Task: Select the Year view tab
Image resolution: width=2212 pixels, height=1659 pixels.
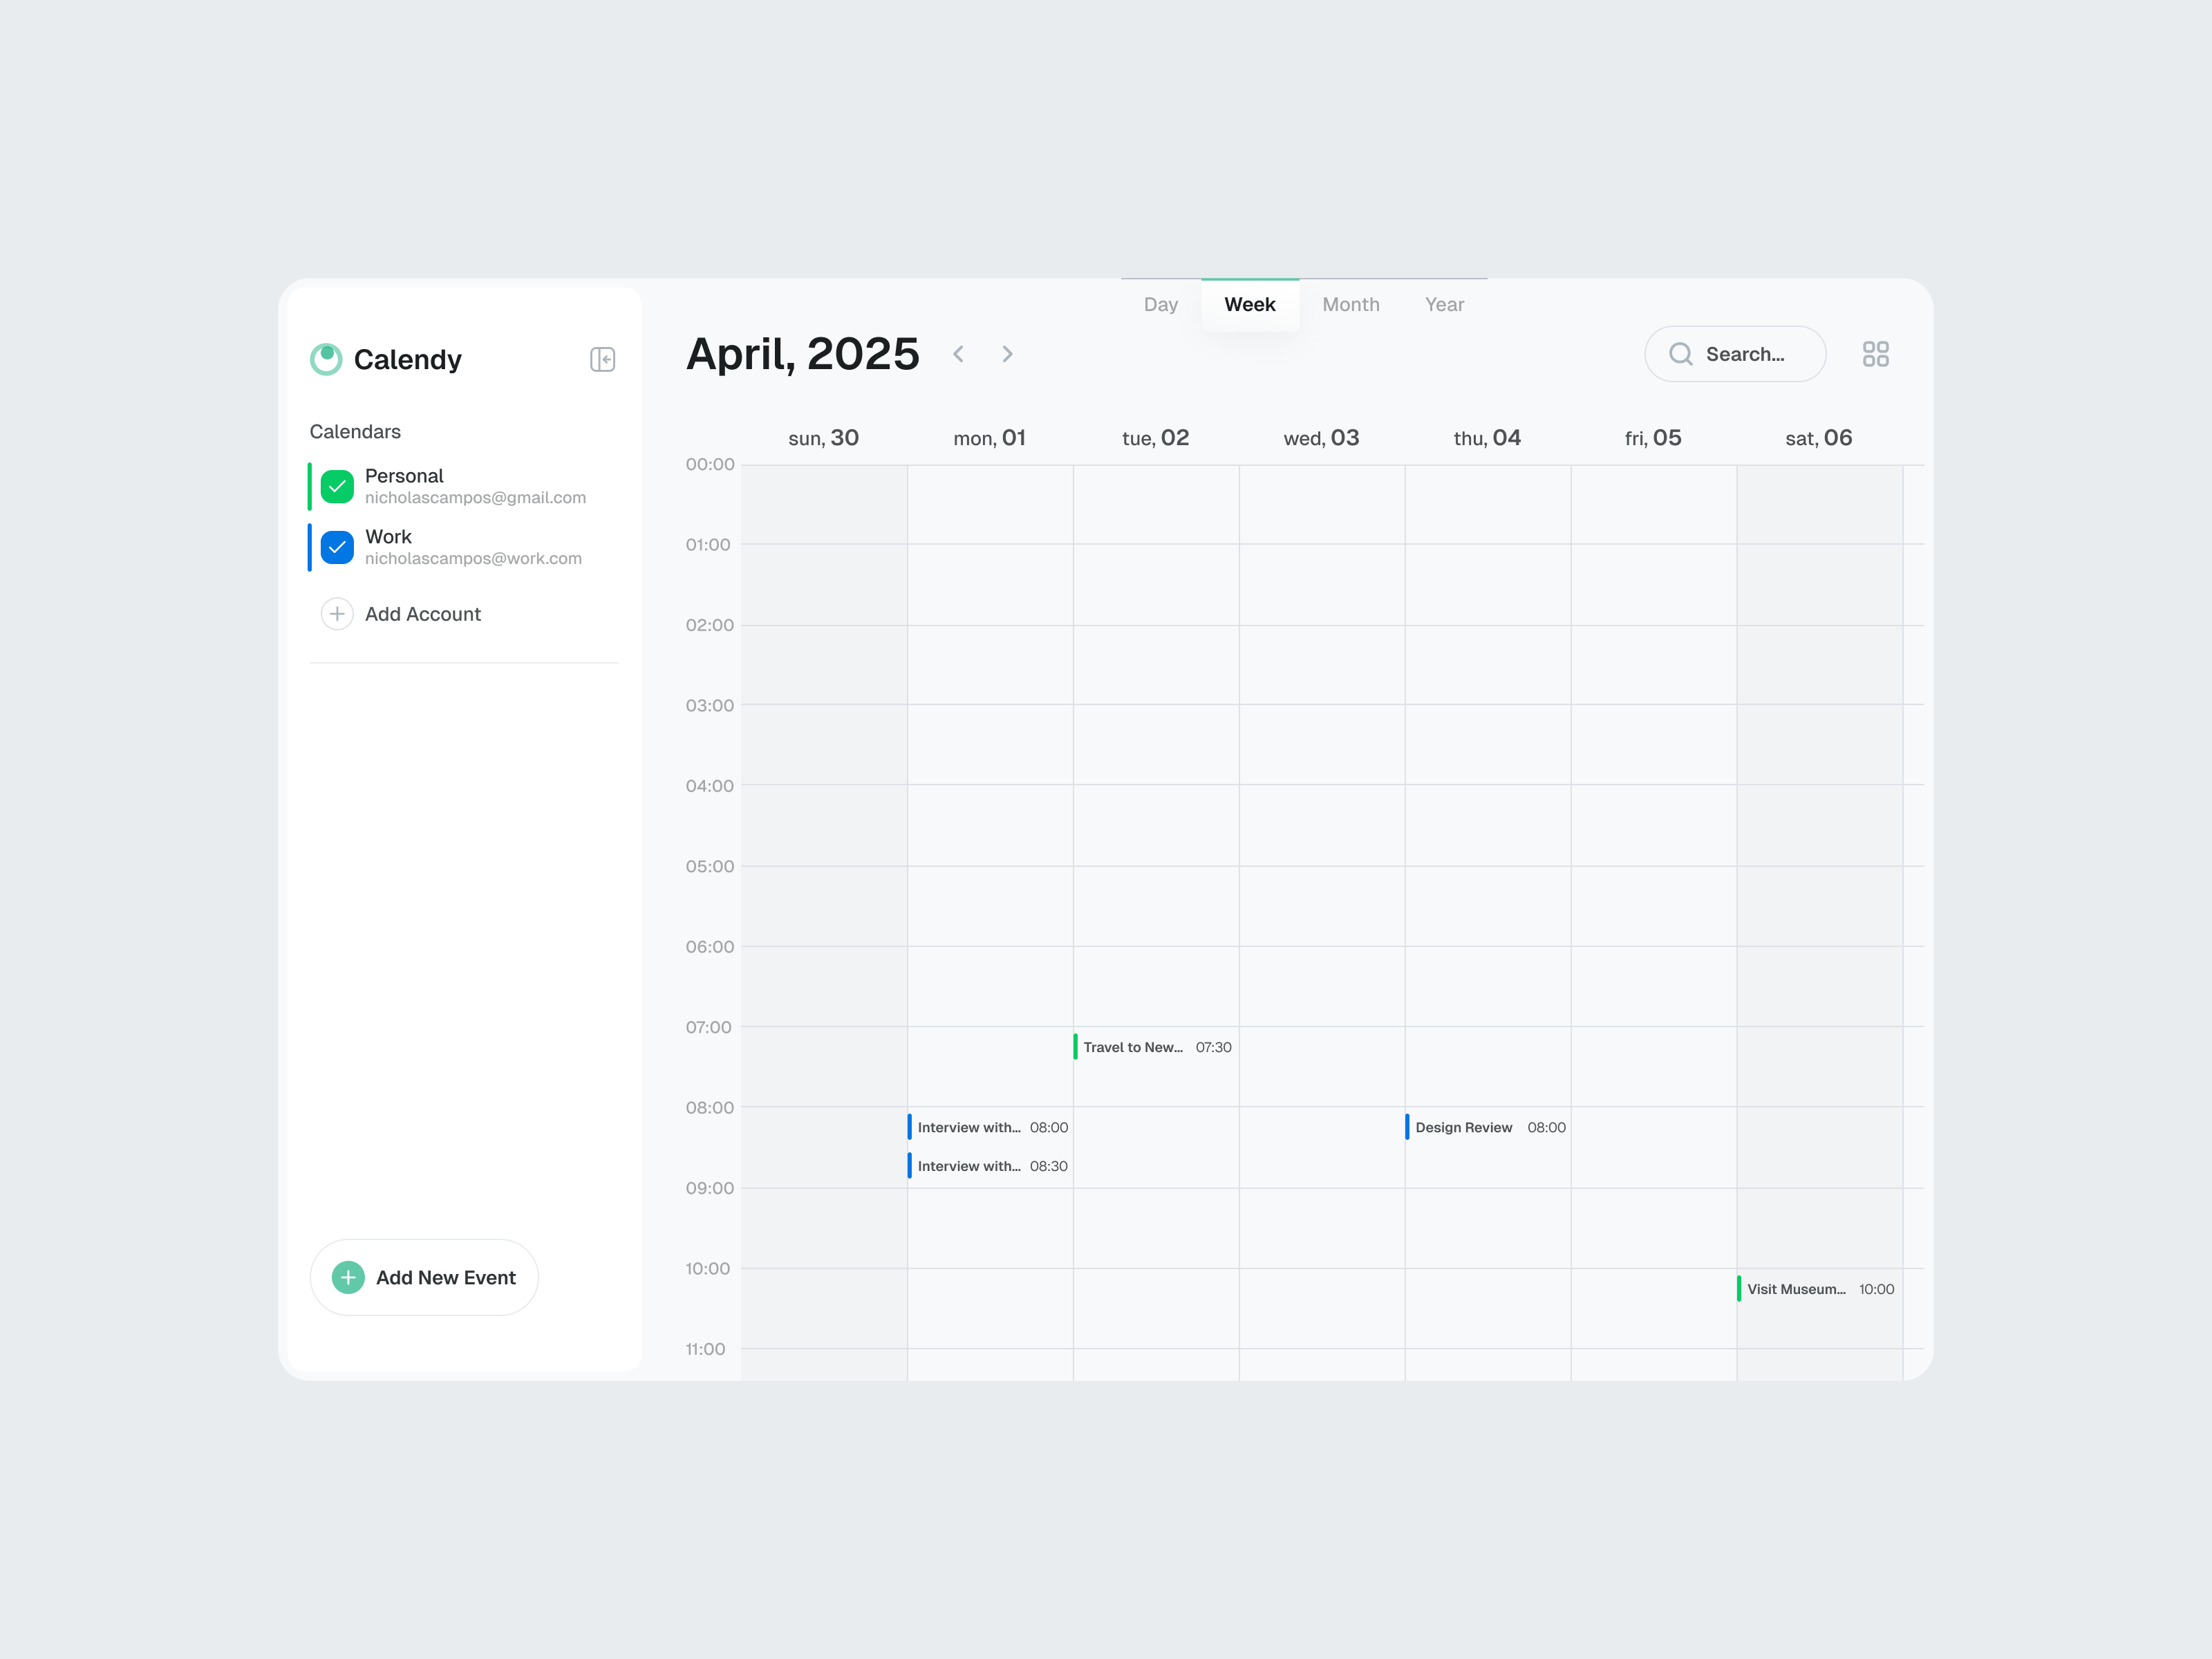Action: point(1444,304)
